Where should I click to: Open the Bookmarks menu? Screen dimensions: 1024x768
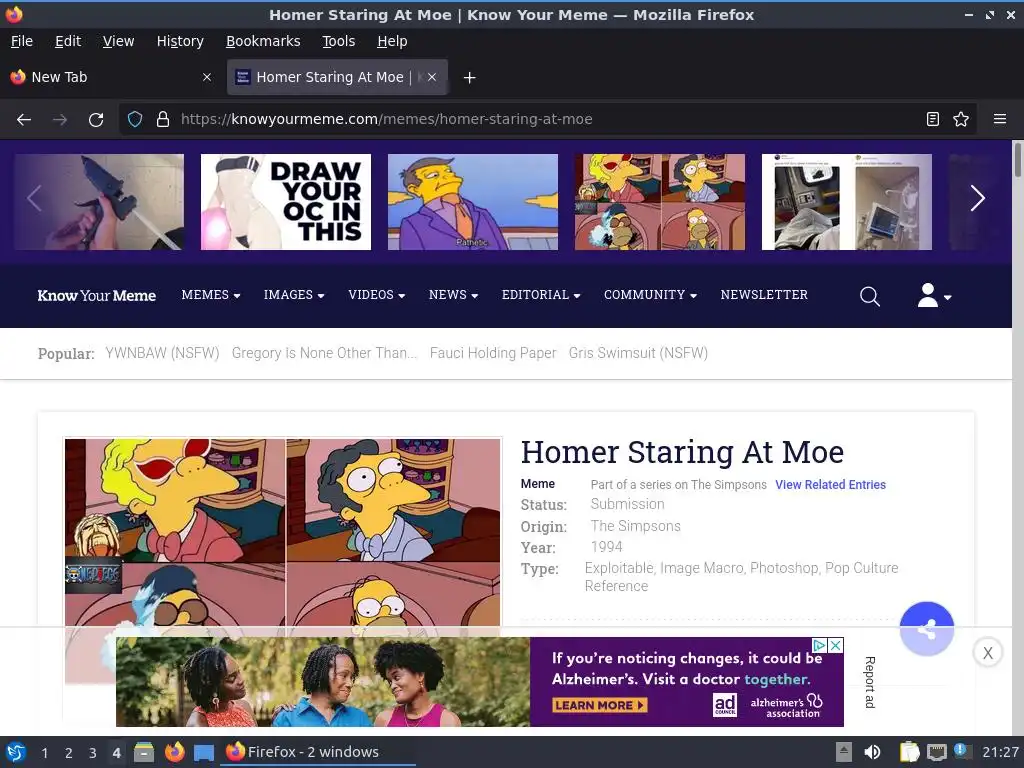click(263, 41)
